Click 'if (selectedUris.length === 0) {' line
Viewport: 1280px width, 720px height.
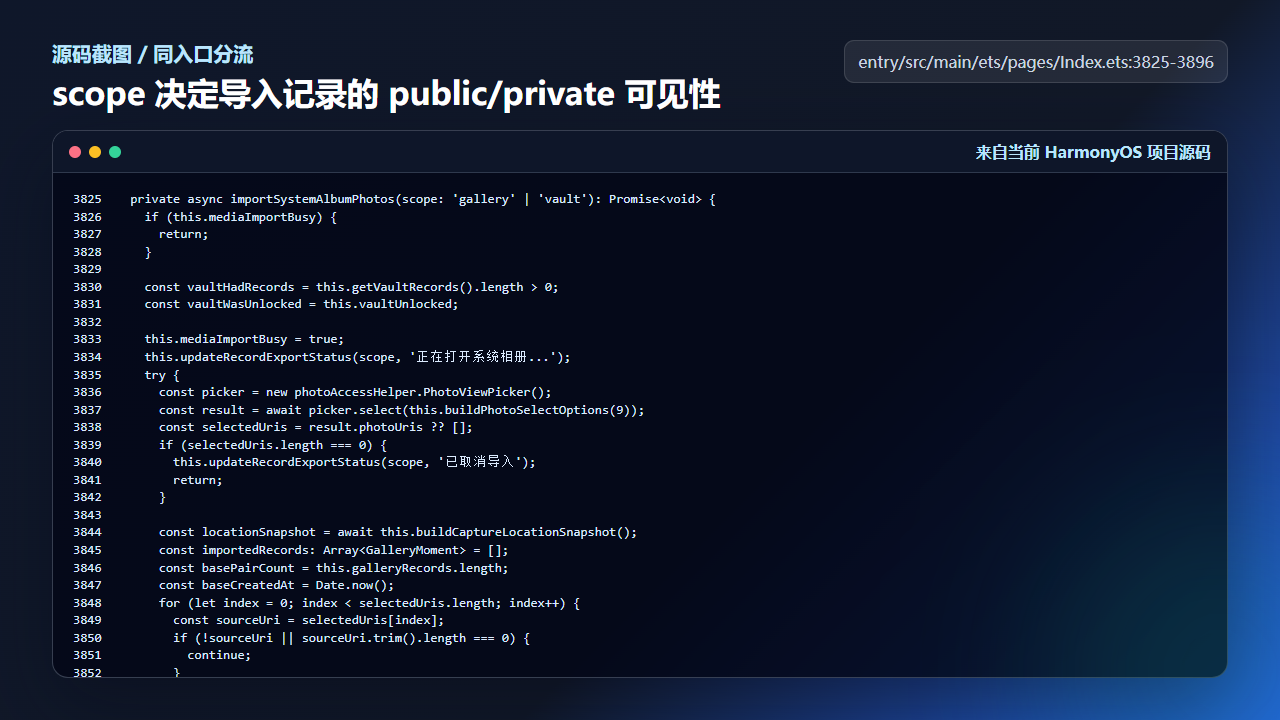click(273, 445)
